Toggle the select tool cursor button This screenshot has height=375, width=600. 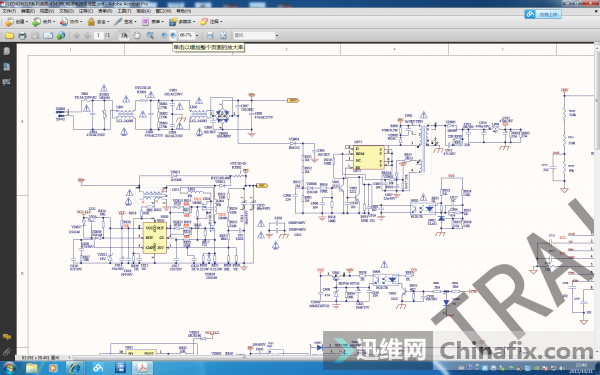[x=124, y=36]
